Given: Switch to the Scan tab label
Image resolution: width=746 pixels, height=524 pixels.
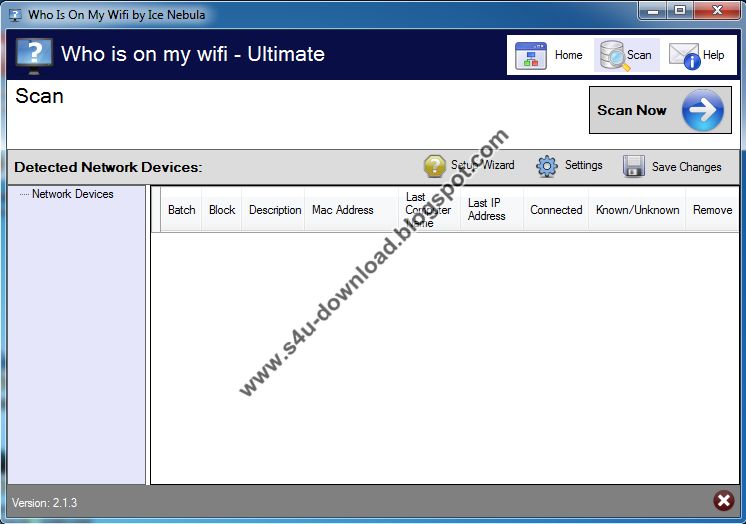Looking at the screenshot, I should click(x=639, y=55).
